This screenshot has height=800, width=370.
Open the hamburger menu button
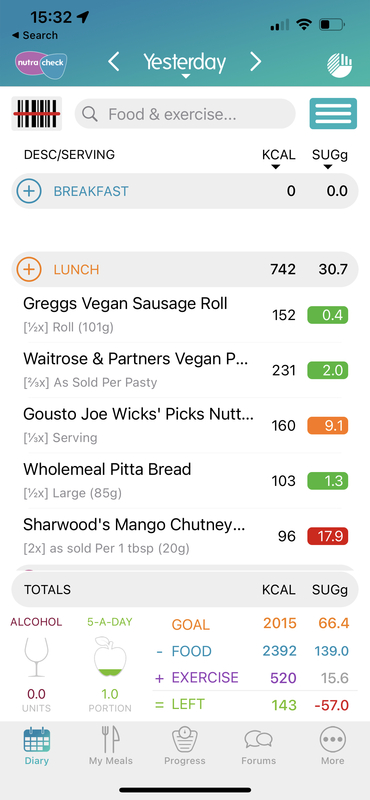tap(333, 113)
